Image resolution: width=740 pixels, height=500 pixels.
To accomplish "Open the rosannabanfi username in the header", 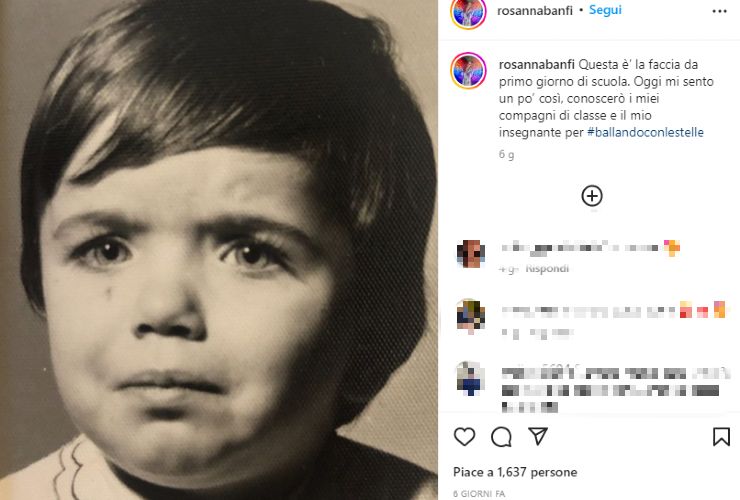I will tap(535, 10).
